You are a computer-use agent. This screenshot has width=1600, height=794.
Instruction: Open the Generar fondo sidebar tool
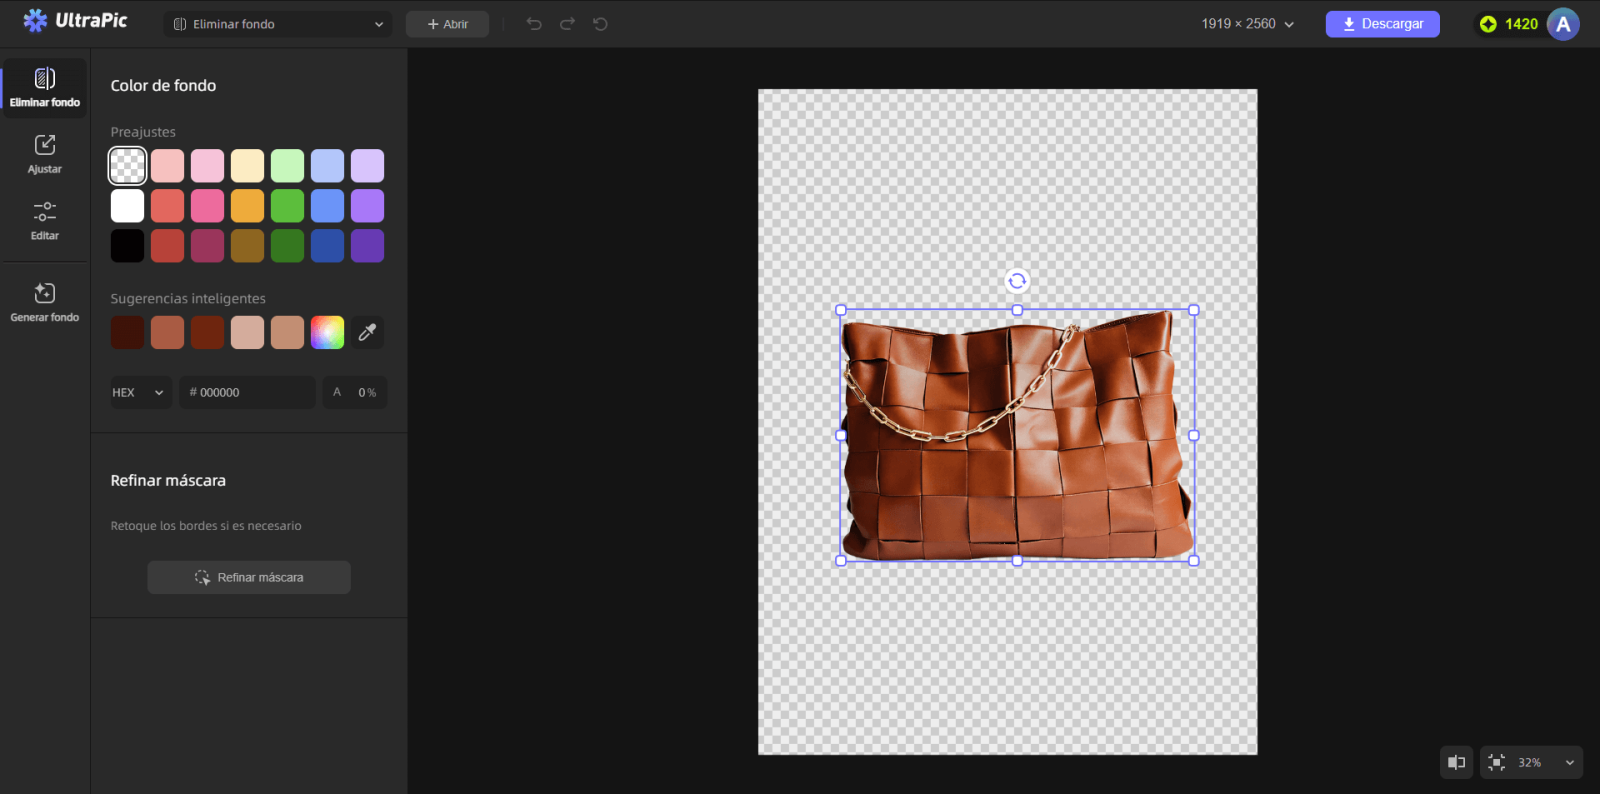45,302
